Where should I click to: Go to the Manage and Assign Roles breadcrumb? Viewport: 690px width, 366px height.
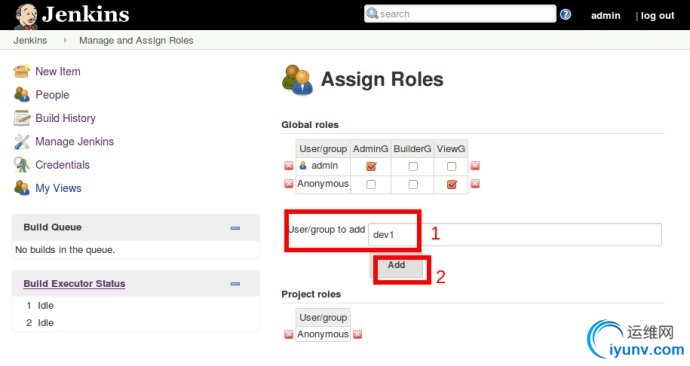(x=136, y=40)
